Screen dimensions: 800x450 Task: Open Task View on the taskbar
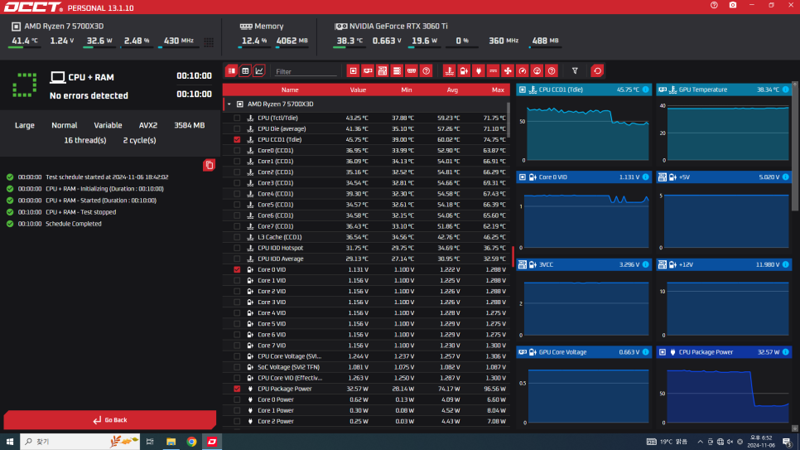[x=150, y=441]
